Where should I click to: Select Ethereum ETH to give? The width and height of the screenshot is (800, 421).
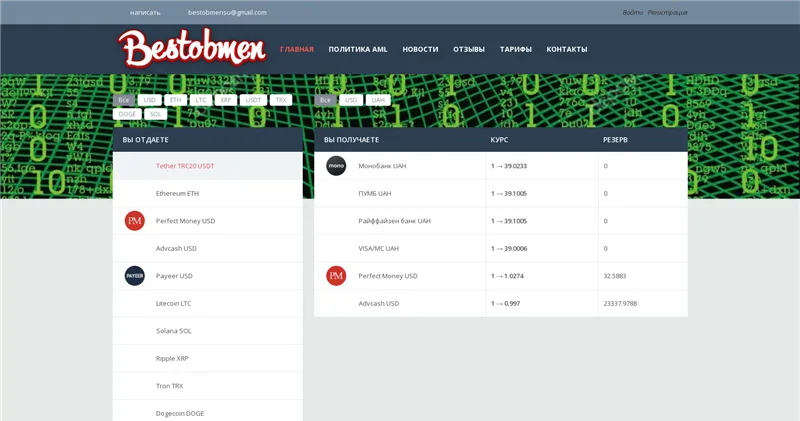[x=208, y=193]
